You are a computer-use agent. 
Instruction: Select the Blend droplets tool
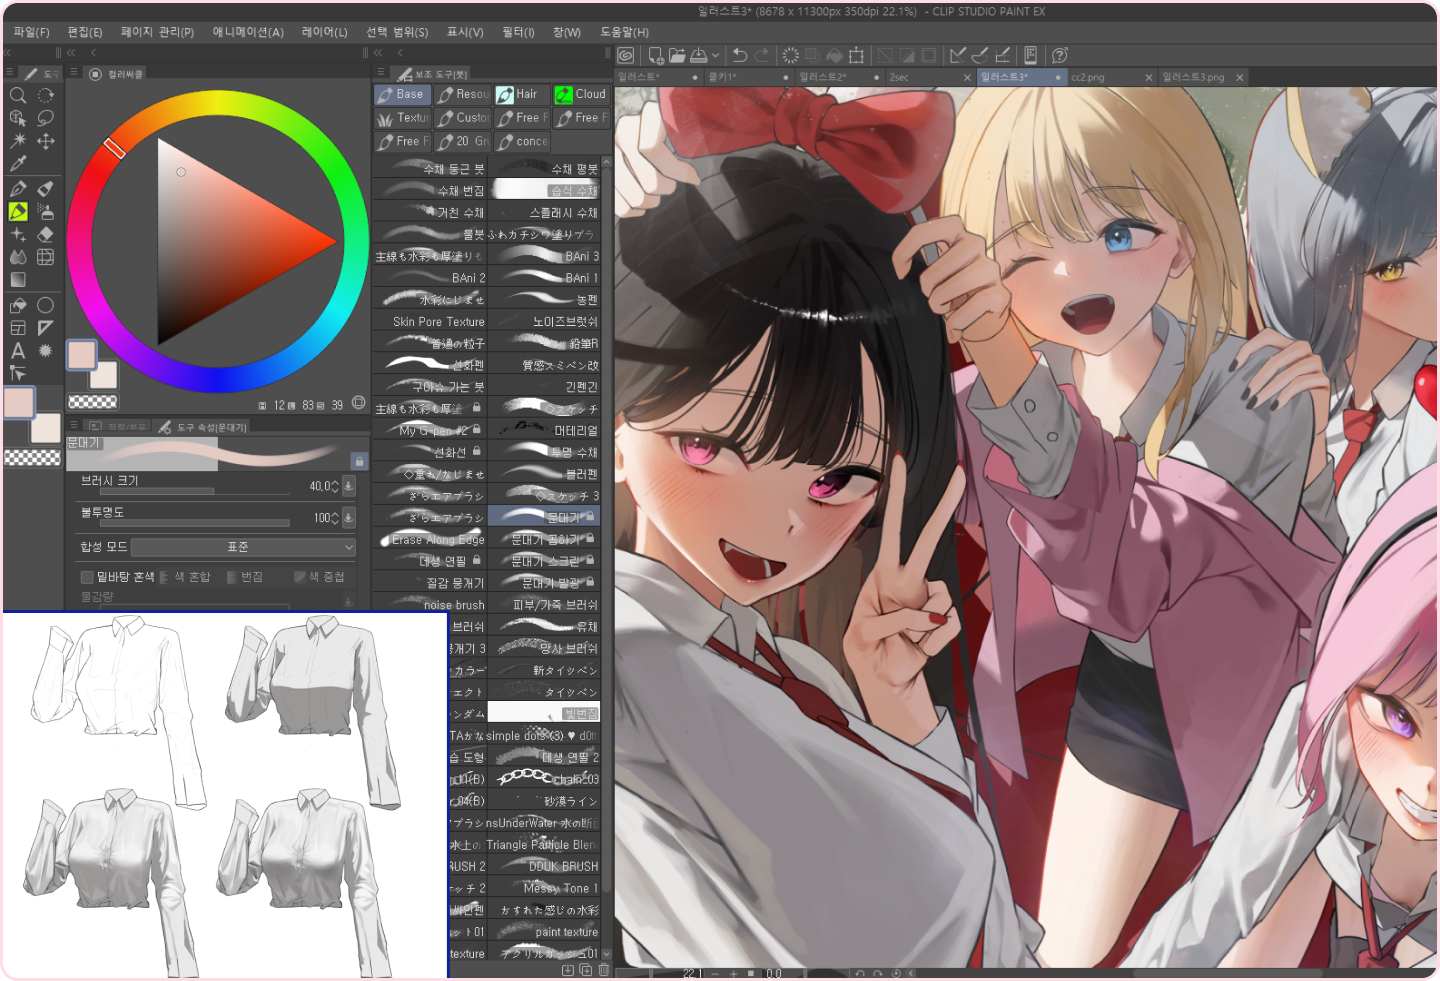tap(18, 257)
